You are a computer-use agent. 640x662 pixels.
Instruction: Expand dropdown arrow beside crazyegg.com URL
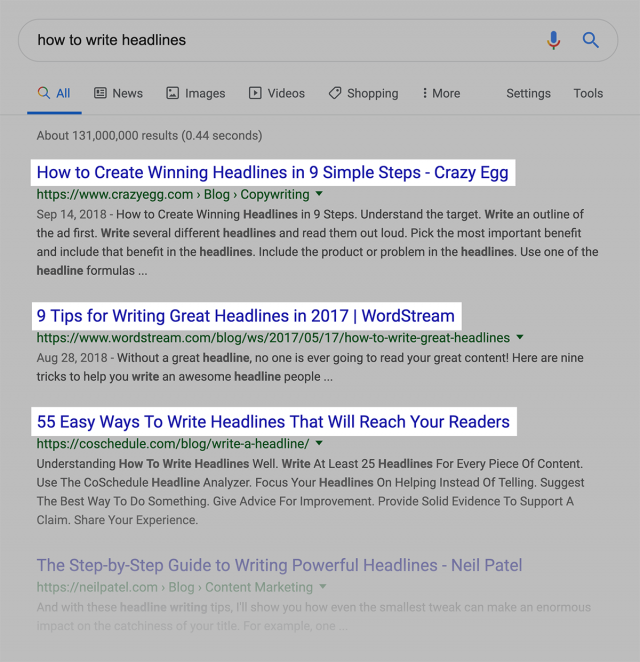319,194
